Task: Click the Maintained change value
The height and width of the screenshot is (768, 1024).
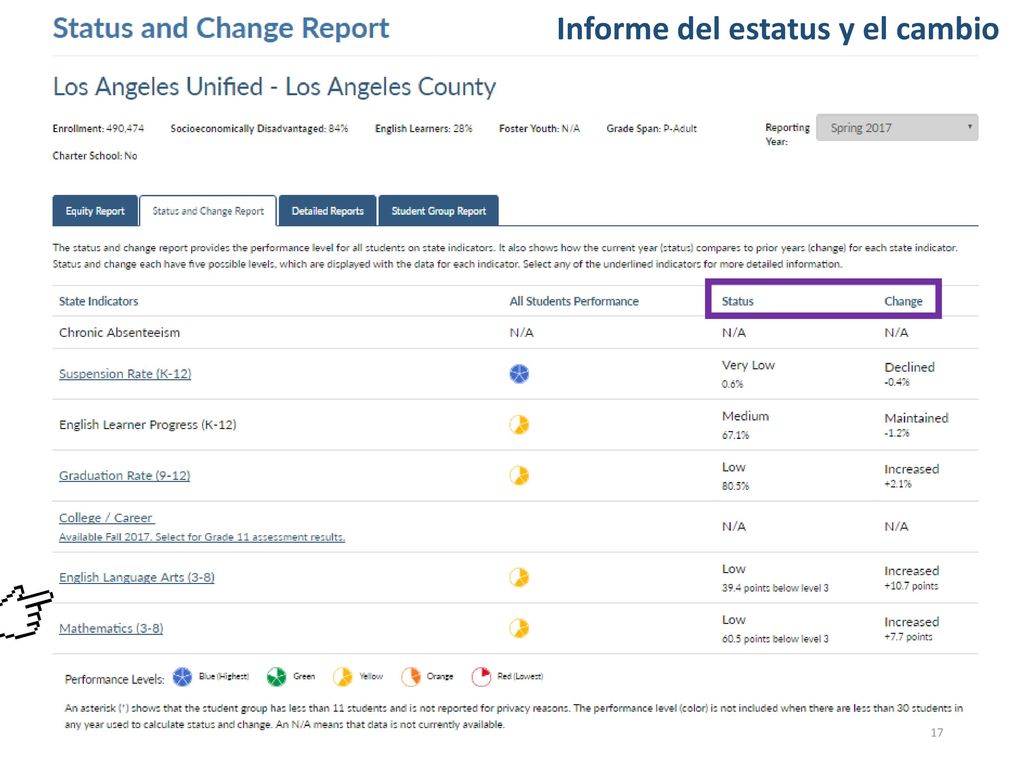Action: point(916,418)
